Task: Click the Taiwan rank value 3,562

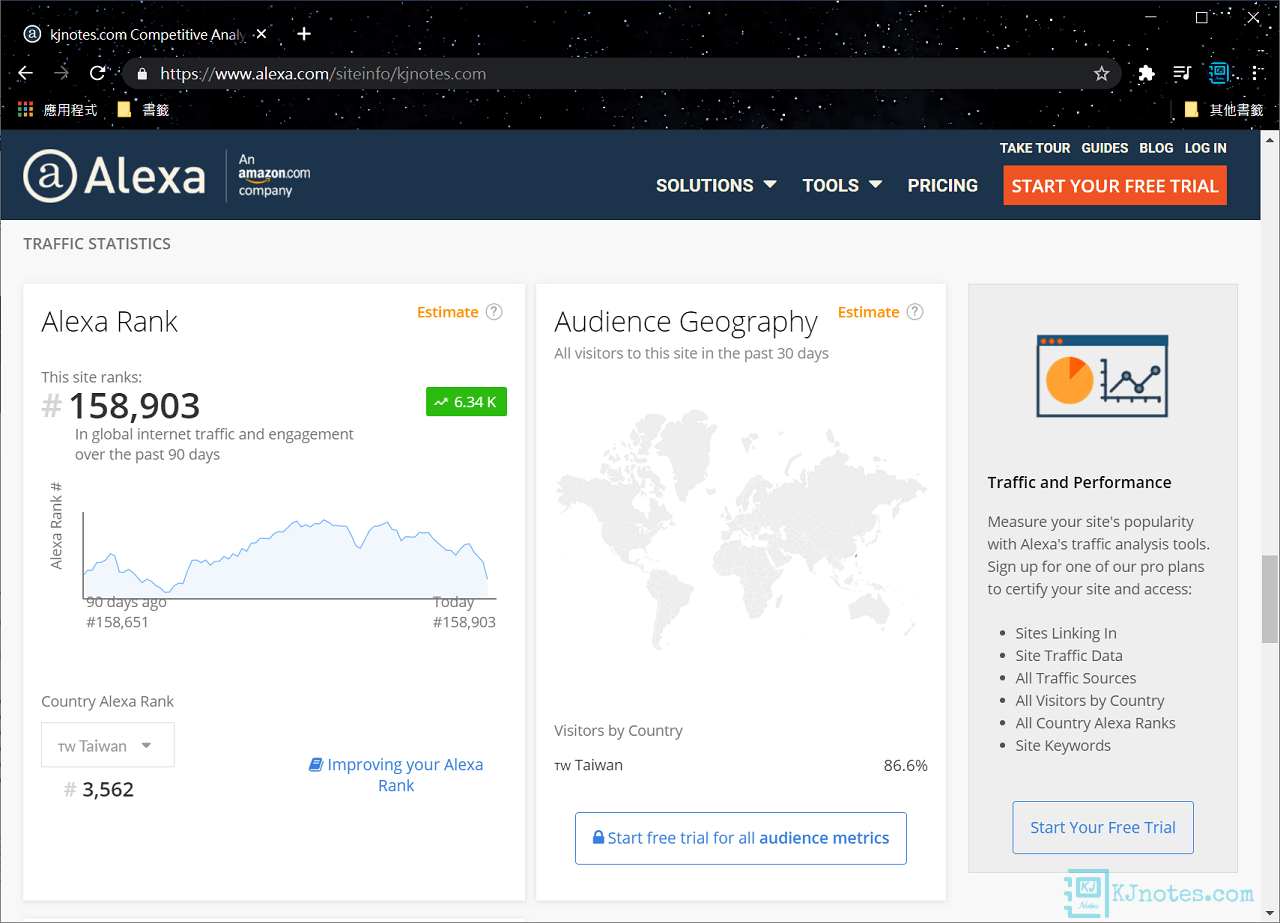Action: [x=108, y=789]
